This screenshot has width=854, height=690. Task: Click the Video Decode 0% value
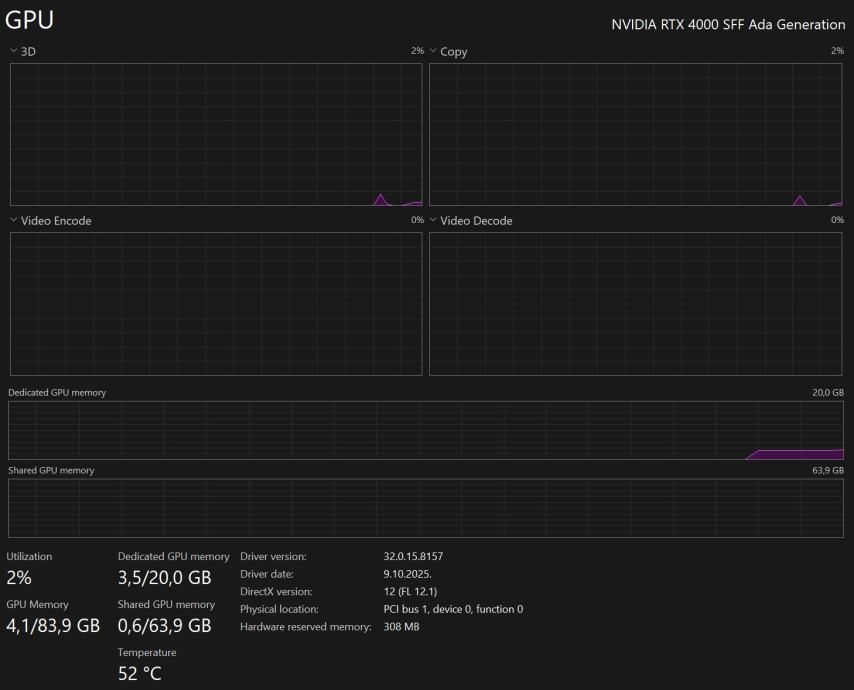click(838, 220)
